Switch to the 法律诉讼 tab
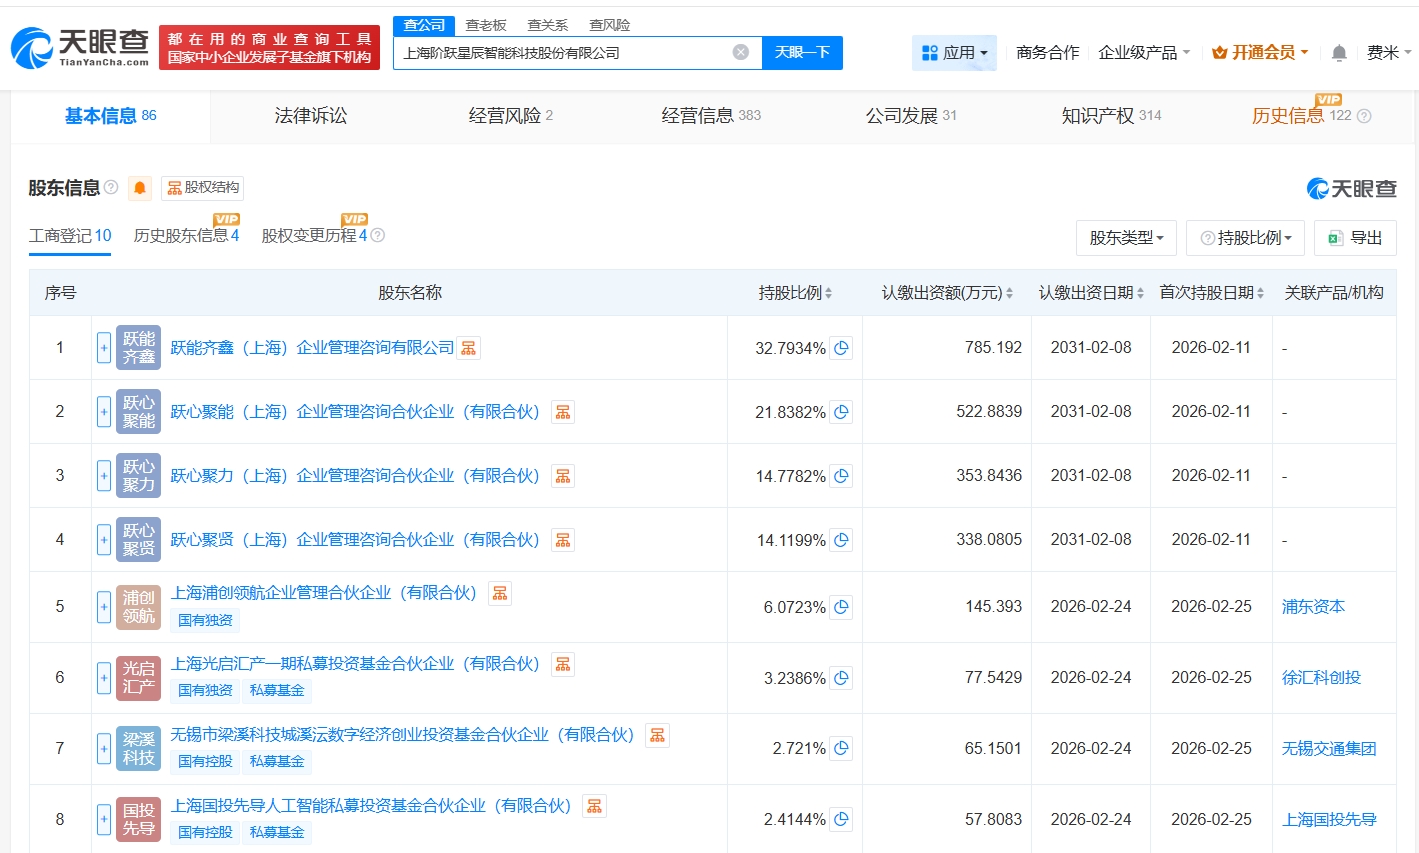The height and width of the screenshot is (853, 1419). [x=310, y=115]
